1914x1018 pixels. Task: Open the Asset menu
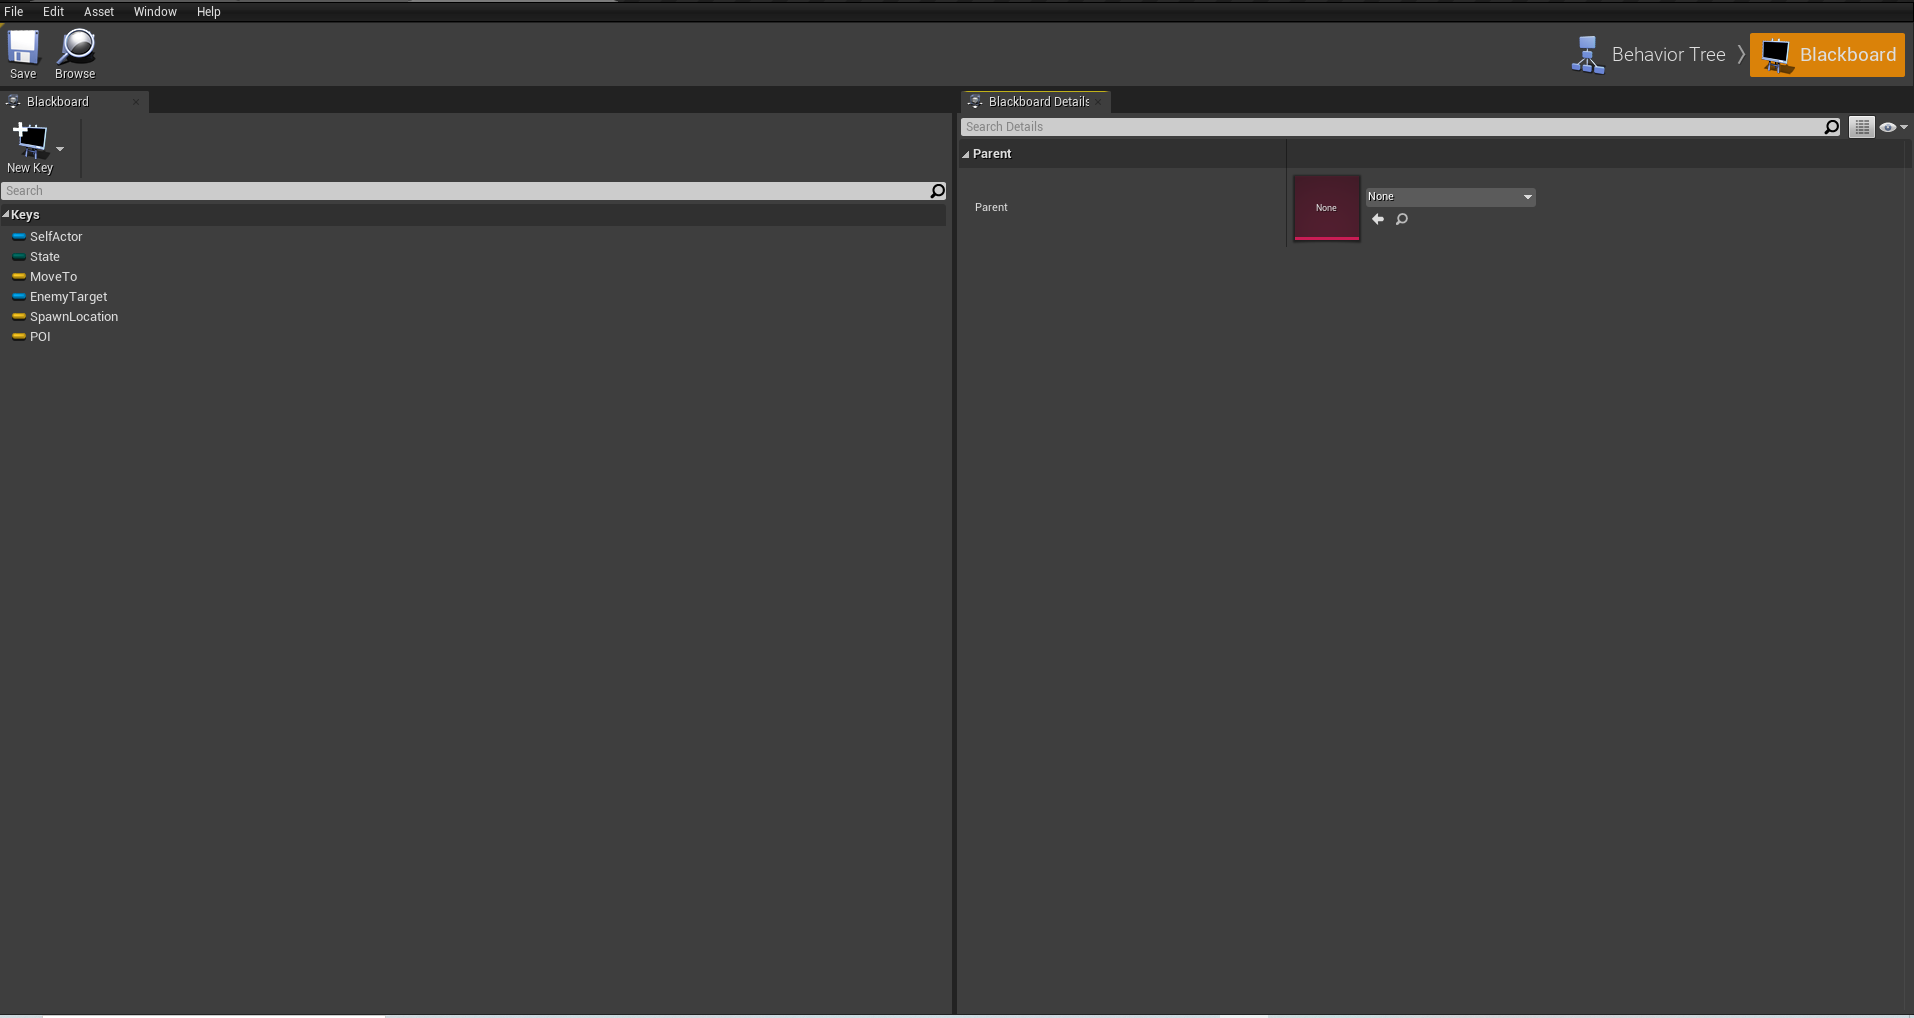99,12
